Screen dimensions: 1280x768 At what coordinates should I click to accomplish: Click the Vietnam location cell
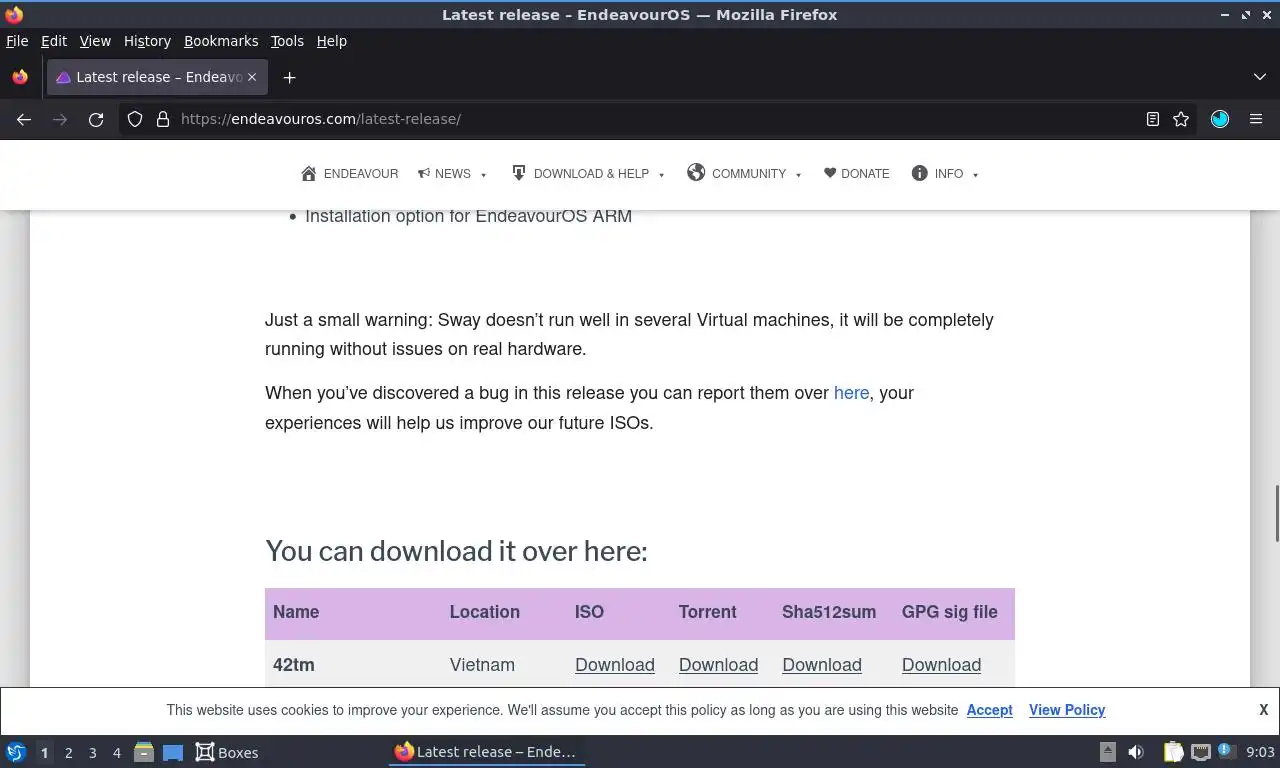482,665
